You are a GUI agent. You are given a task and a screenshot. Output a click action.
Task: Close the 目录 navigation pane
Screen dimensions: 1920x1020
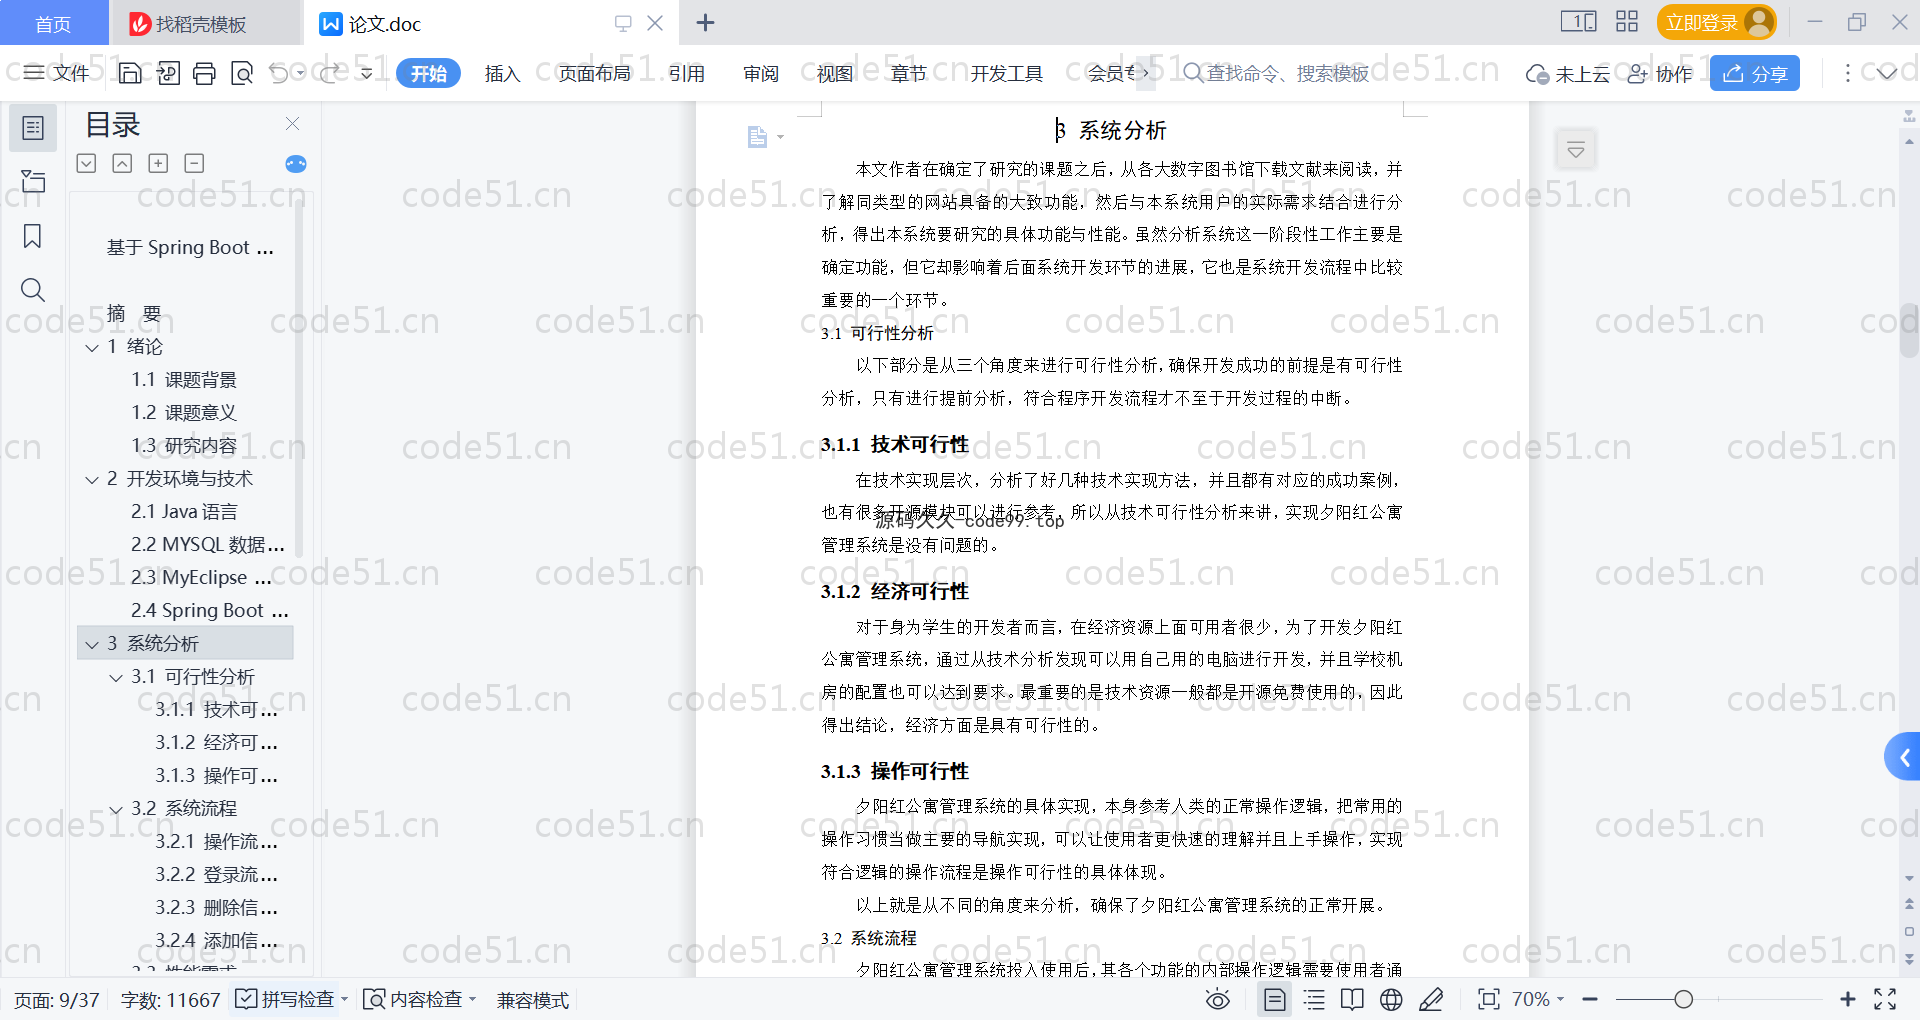[292, 124]
